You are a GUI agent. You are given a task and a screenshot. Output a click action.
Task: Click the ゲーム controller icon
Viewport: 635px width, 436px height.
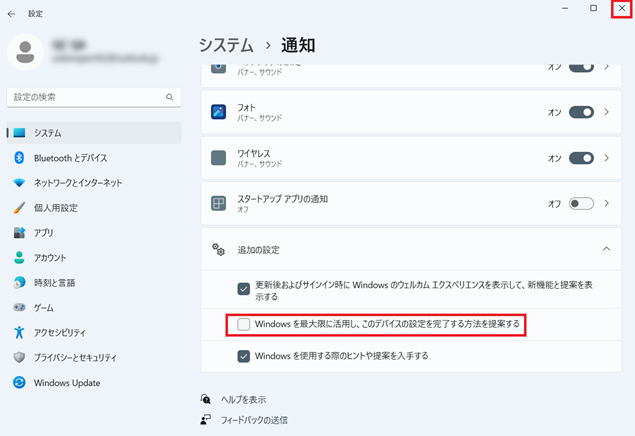point(19,307)
